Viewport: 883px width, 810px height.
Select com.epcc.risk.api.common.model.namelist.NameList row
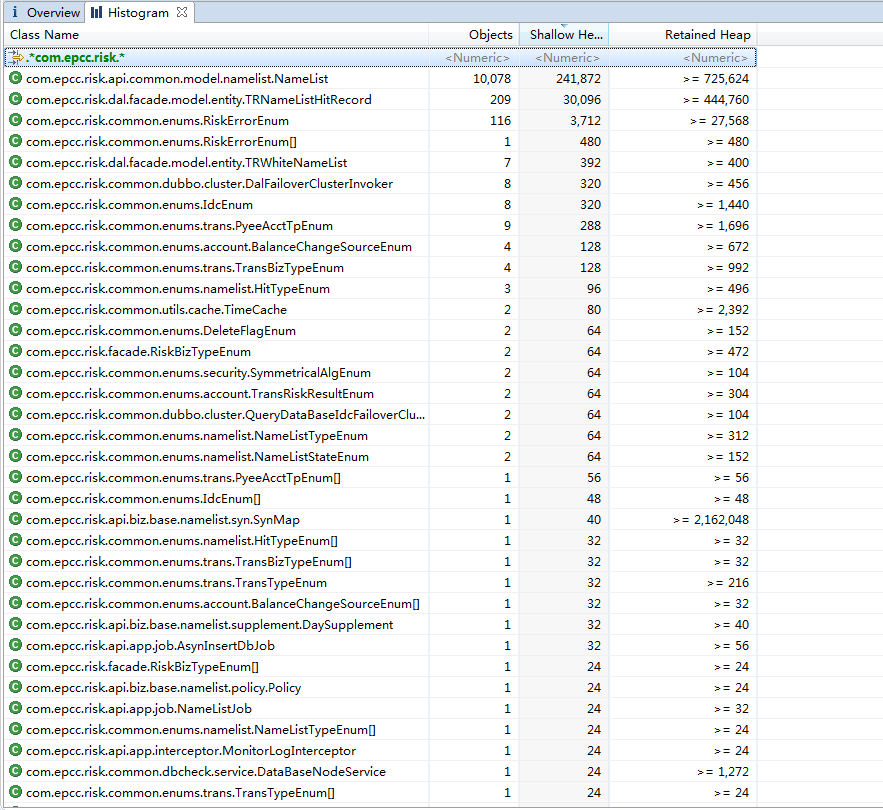coord(380,78)
